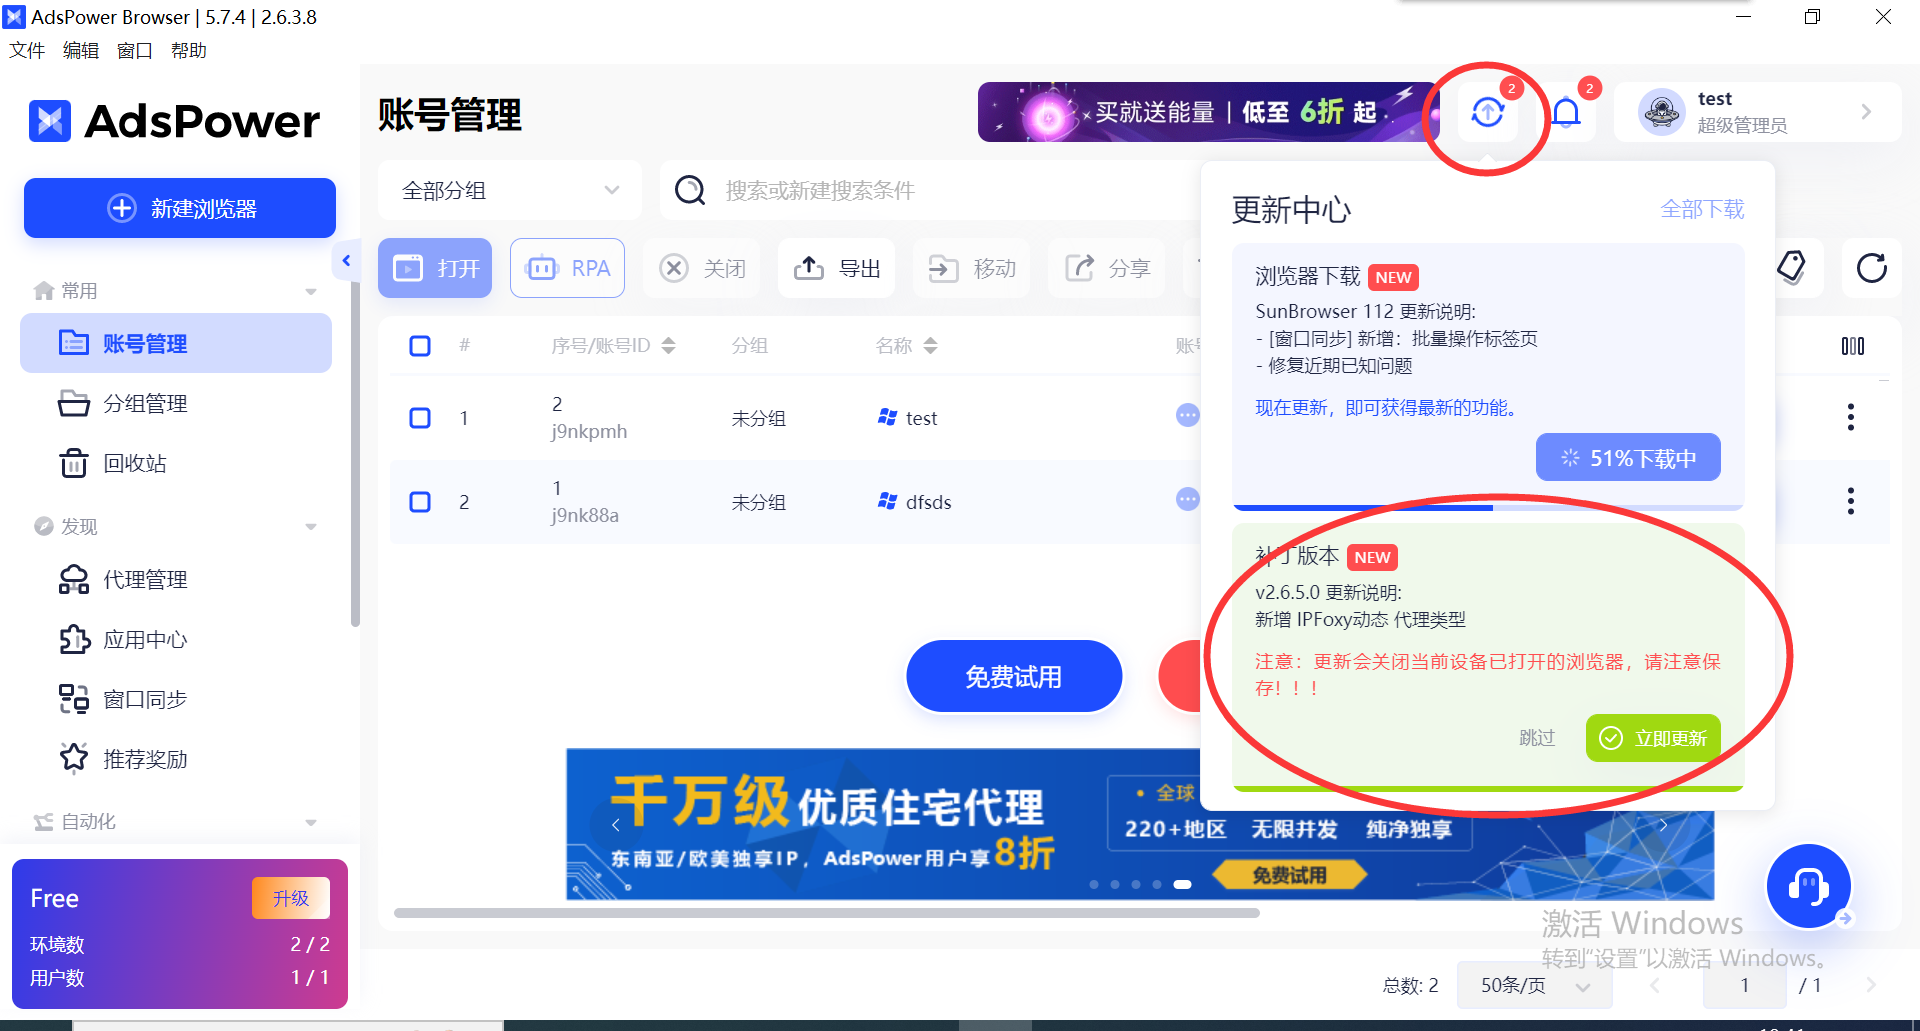This screenshot has width=1920, height=1031.
Task: Open more options for dfsds row
Action: coord(1851,501)
